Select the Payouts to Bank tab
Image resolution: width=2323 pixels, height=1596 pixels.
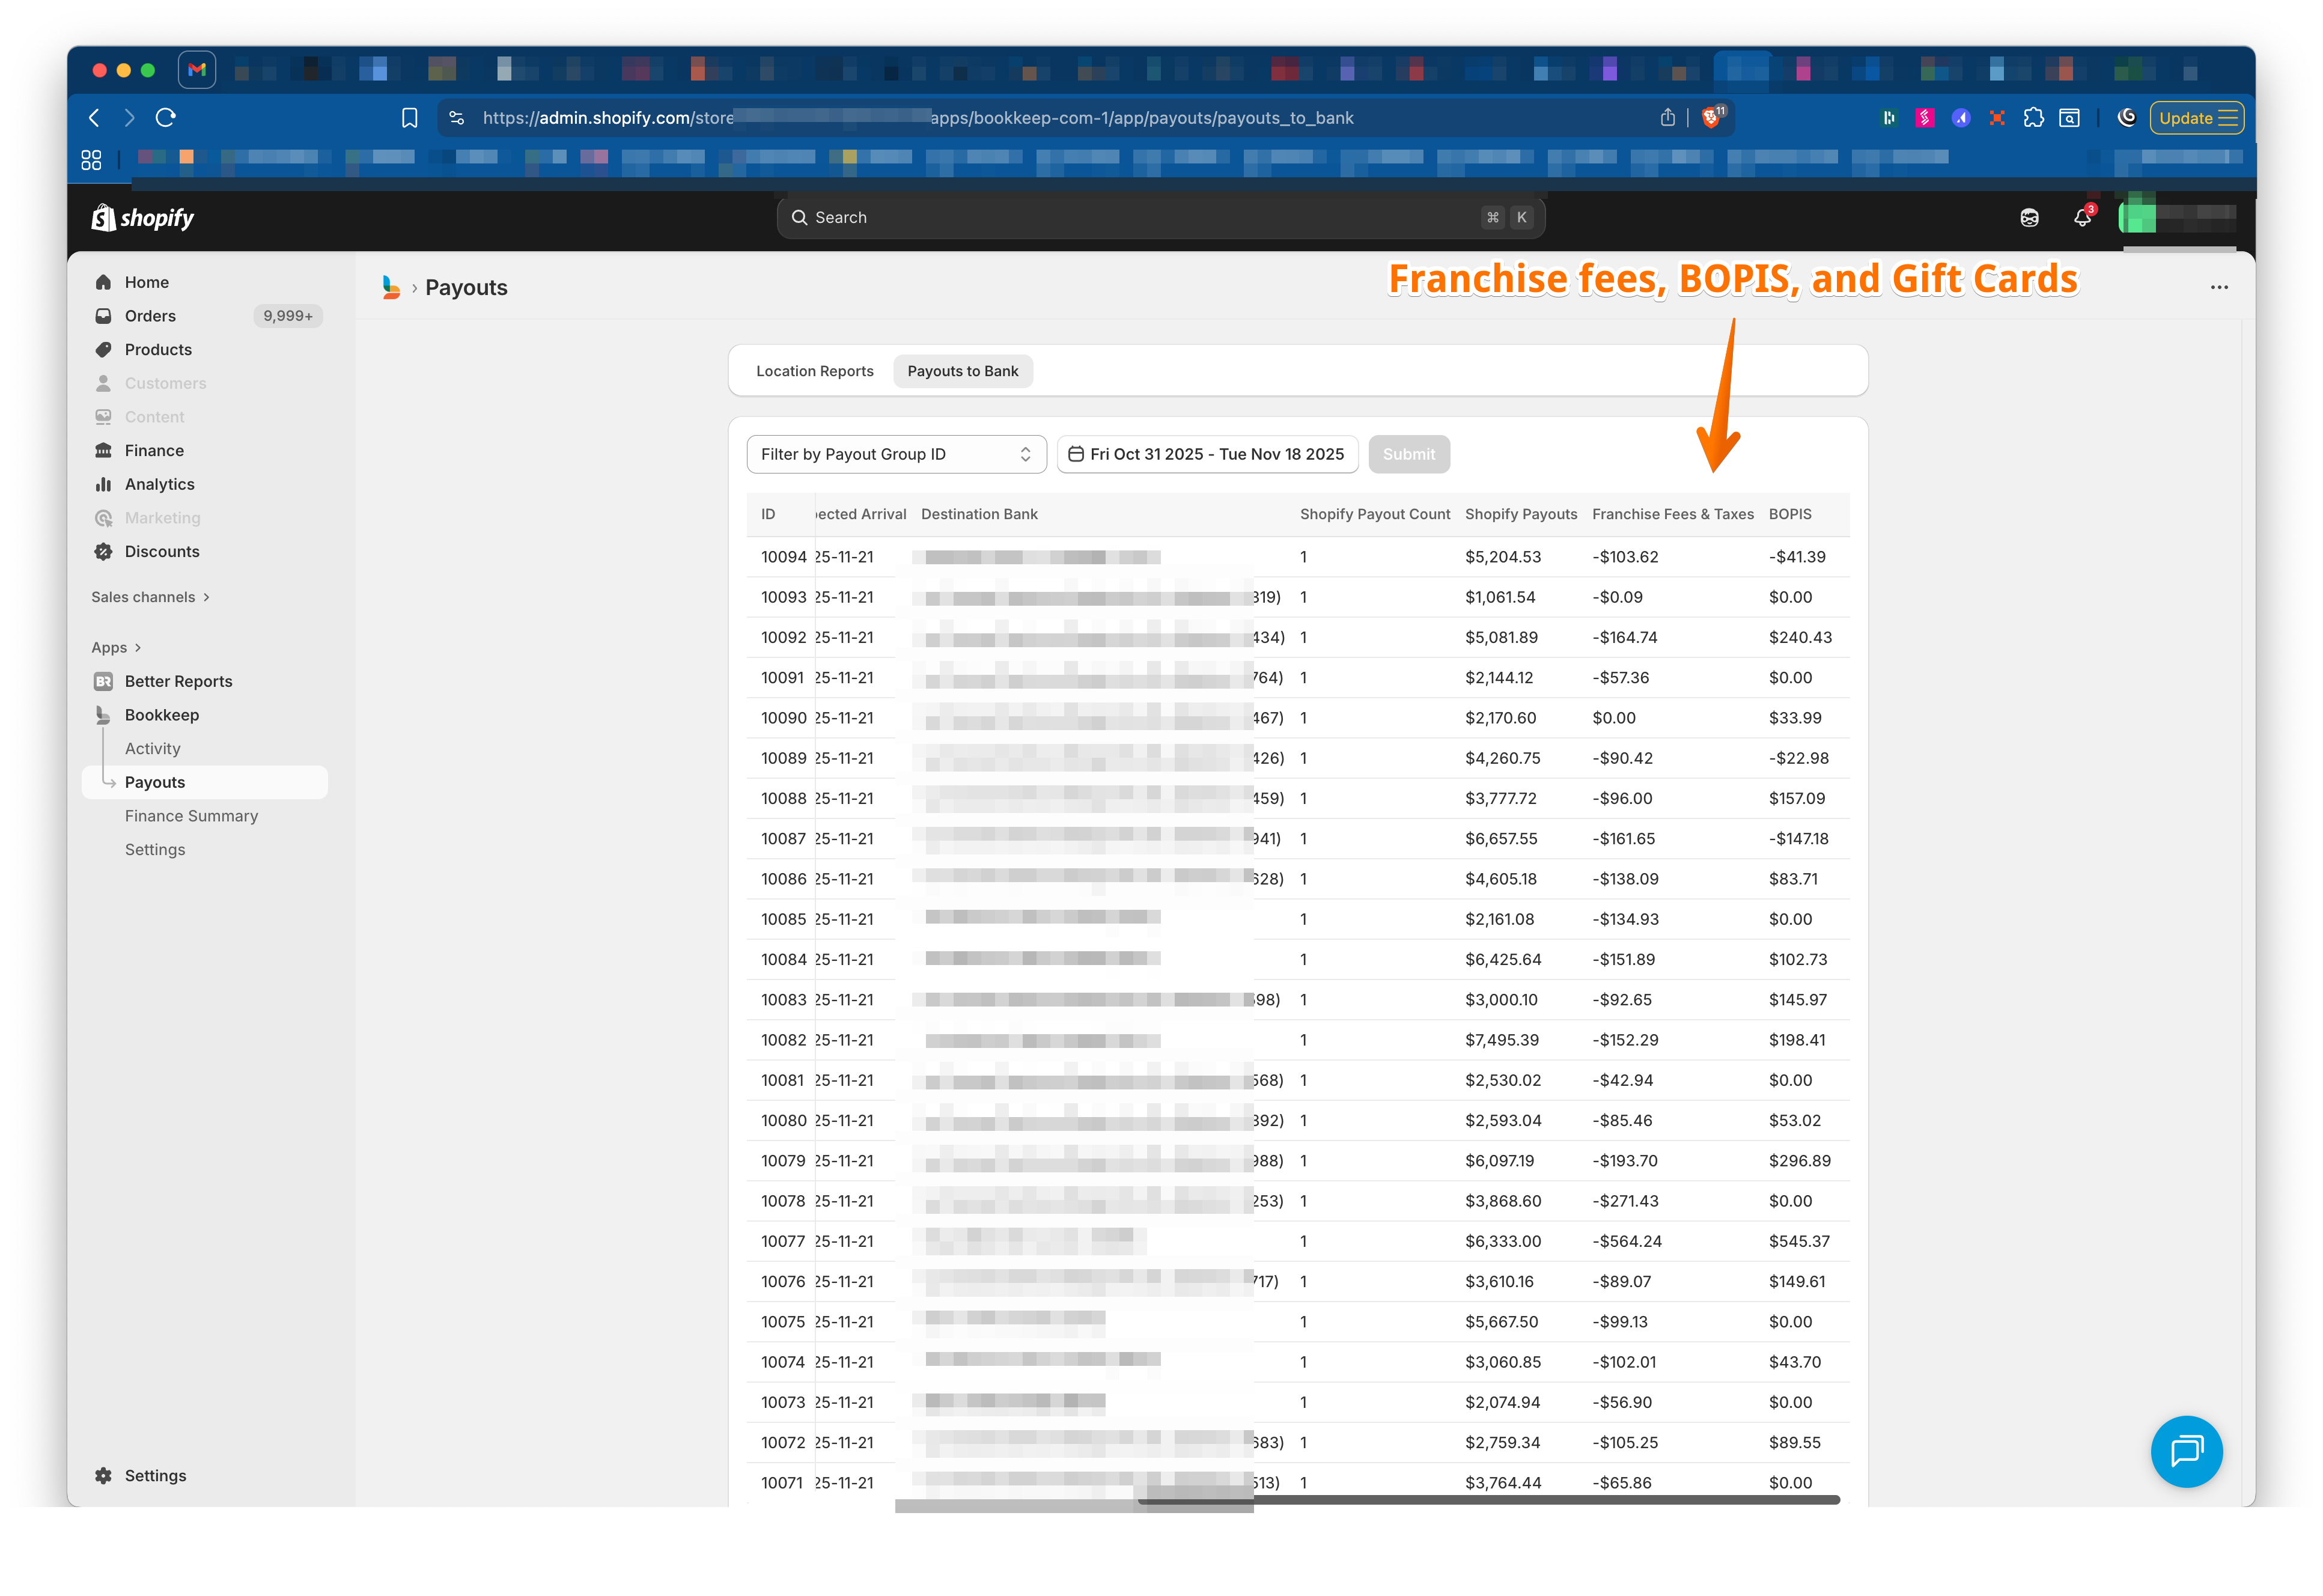(x=962, y=371)
